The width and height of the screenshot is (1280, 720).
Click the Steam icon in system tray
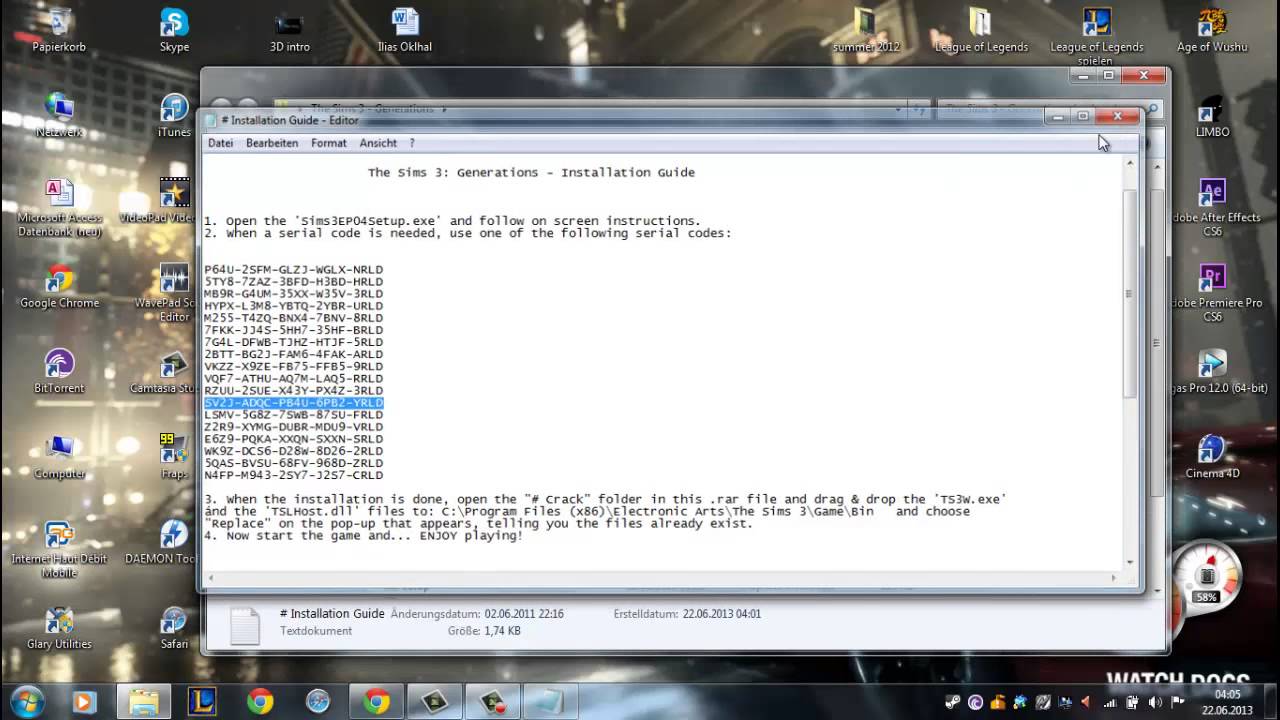[953, 703]
